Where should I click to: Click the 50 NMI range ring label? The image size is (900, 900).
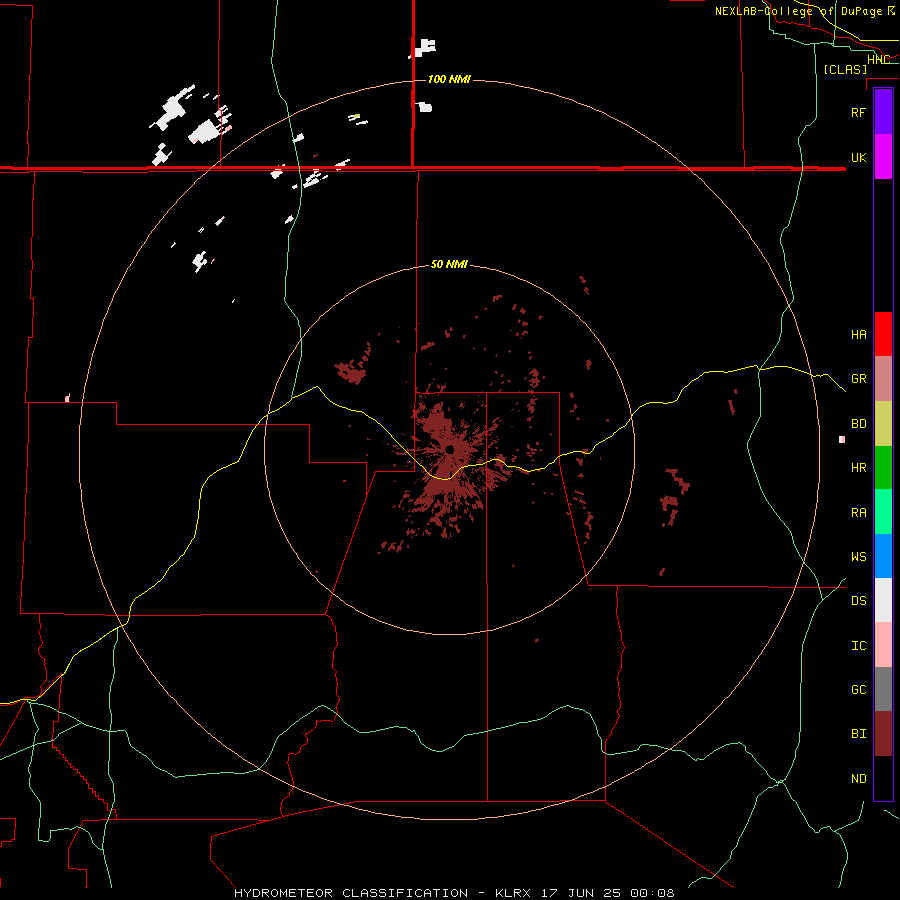(x=449, y=264)
